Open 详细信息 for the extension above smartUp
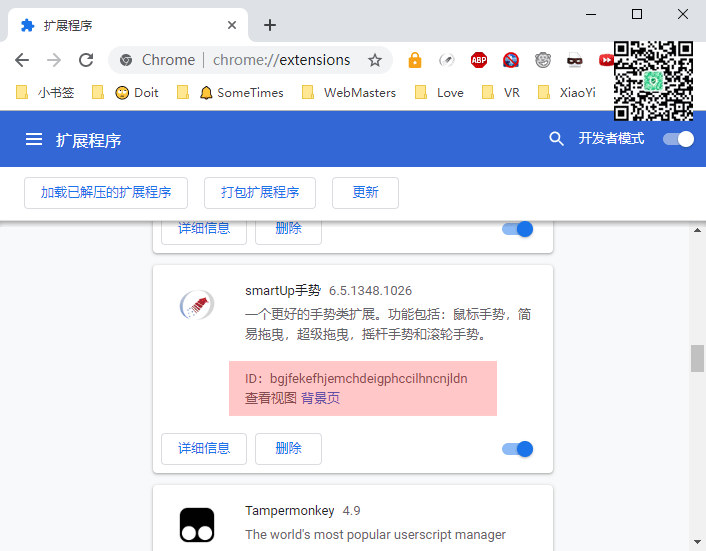 (204, 232)
